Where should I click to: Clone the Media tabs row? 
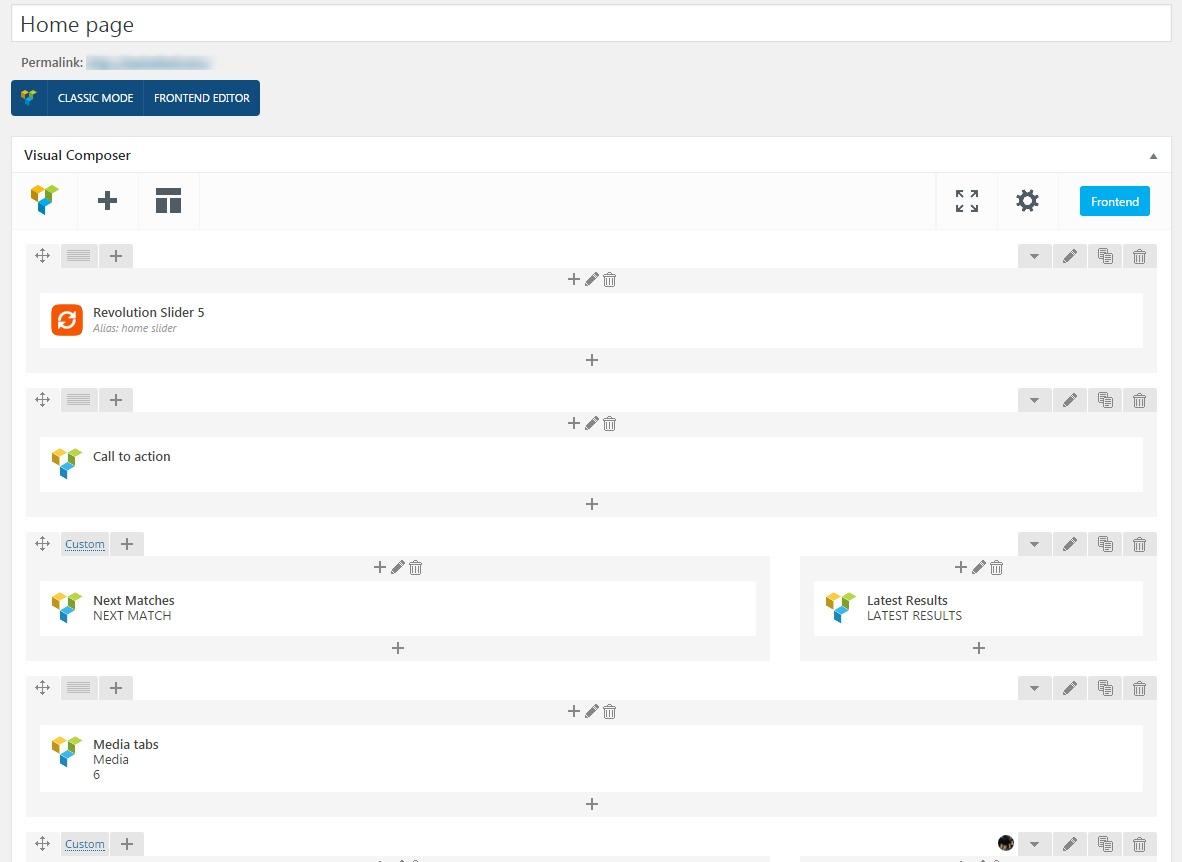(x=1105, y=689)
